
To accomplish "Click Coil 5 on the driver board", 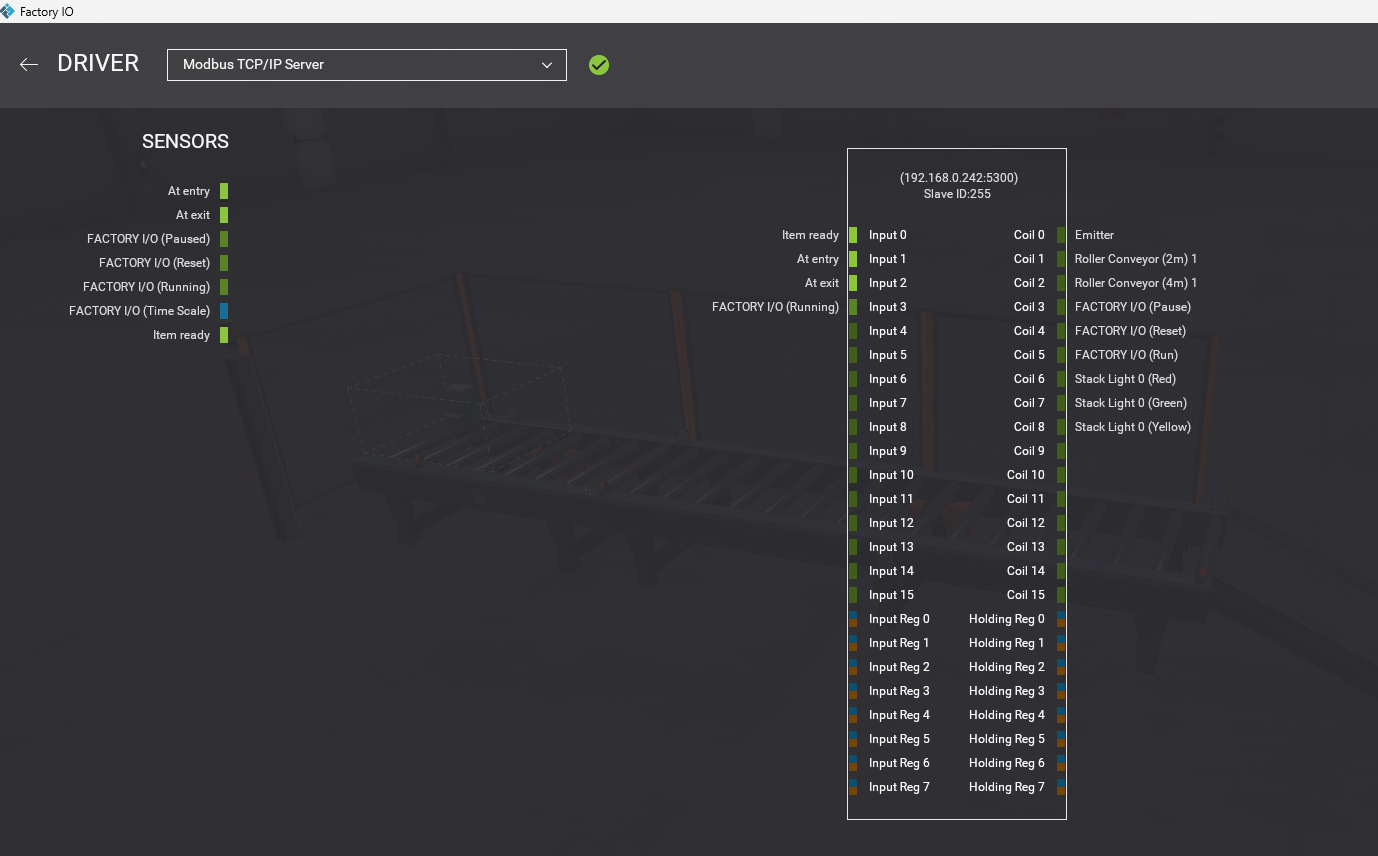I will pyautogui.click(x=1029, y=355).
